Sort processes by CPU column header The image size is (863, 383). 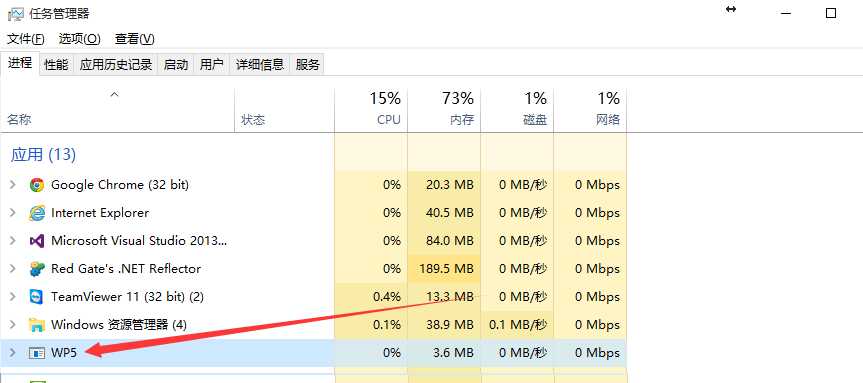(x=371, y=109)
